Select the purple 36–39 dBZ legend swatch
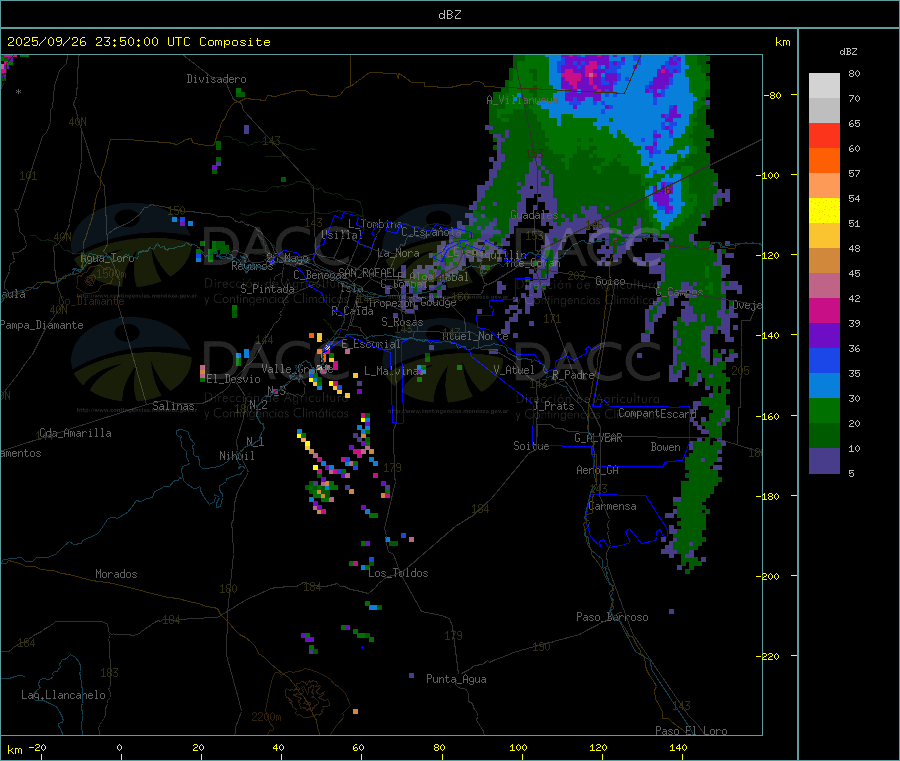The image size is (900, 761). (x=824, y=336)
